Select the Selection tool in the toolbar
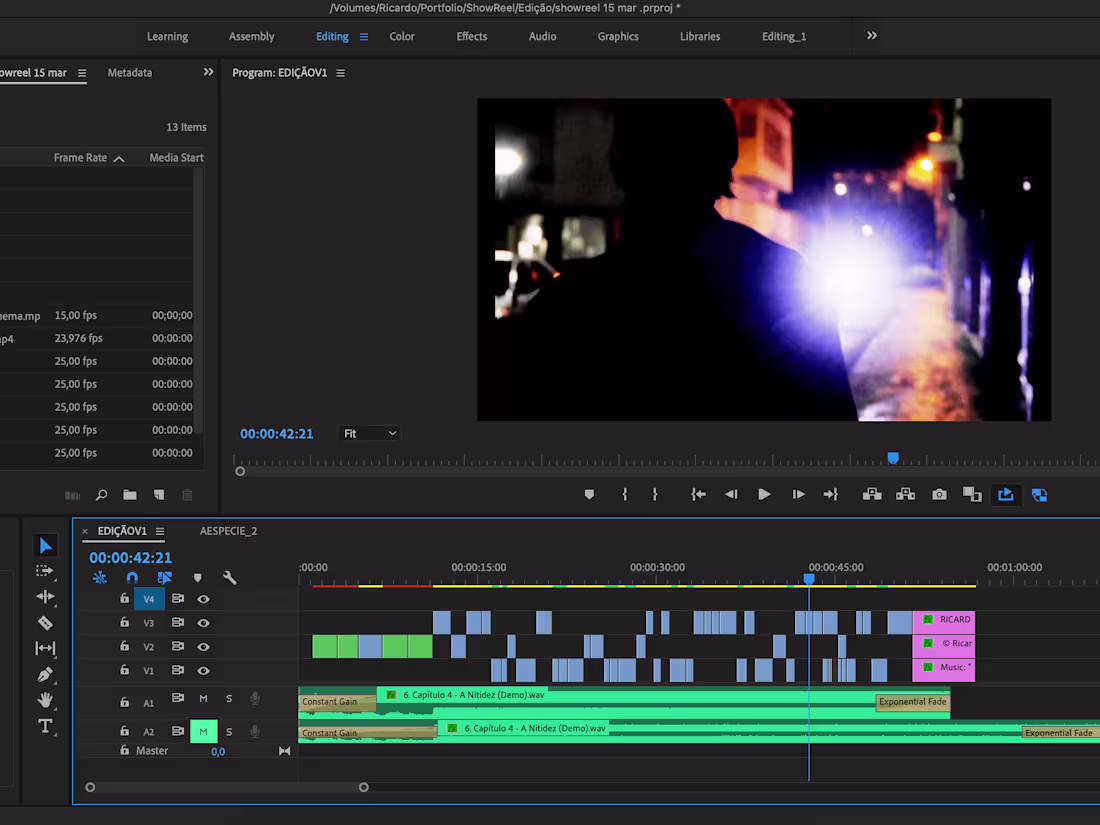This screenshot has height=825, width=1100. pyautogui.click(x=45, y=545)
